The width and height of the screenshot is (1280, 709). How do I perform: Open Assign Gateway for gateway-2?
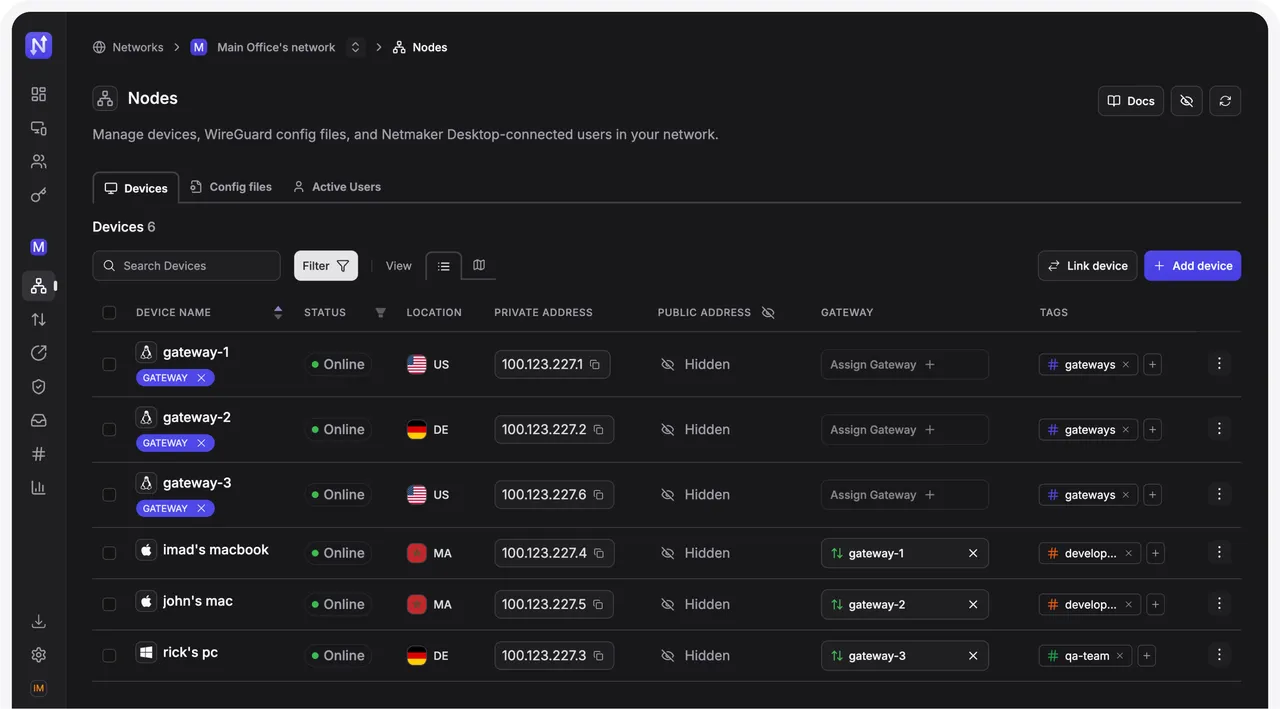click(x=905, y=430)
